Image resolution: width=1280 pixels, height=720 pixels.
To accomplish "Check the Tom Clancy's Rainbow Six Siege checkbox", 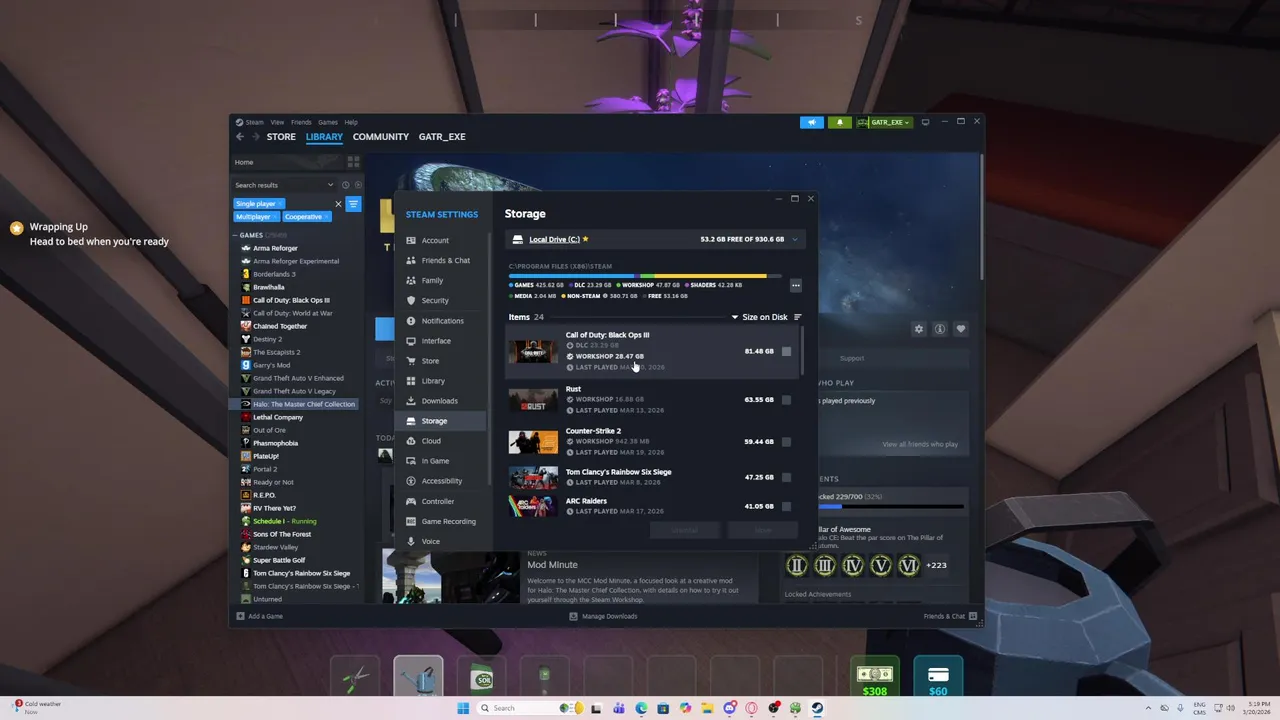I will click(786, 477).
